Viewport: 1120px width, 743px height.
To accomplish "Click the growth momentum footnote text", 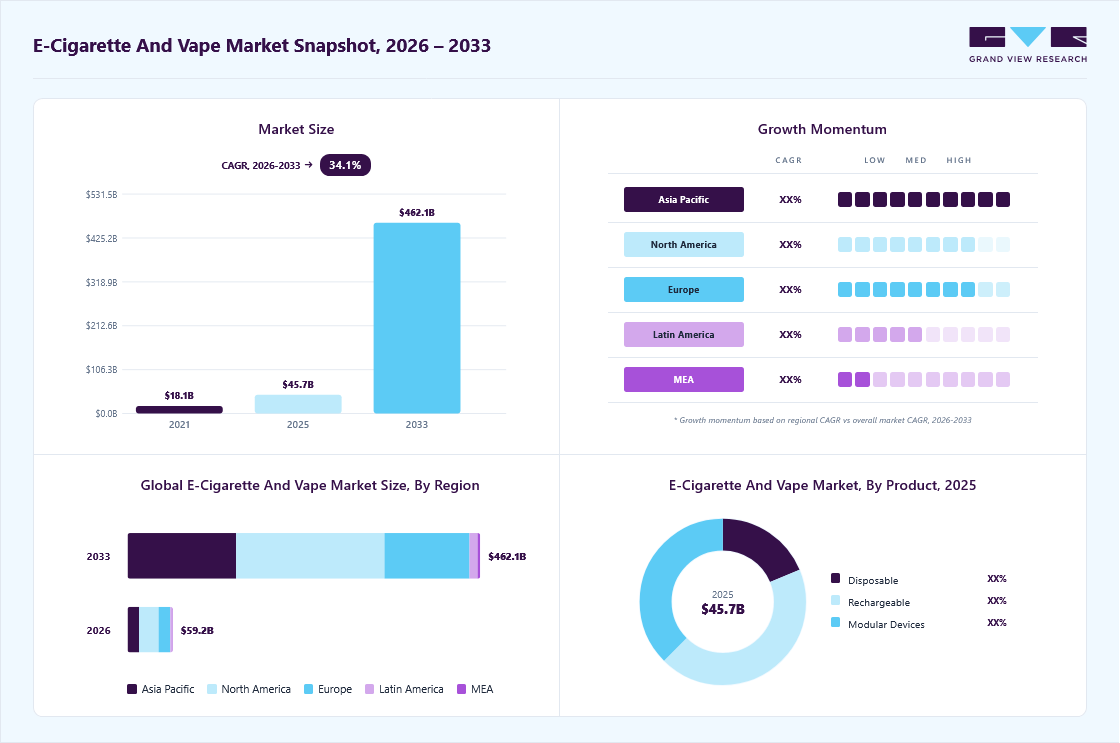I will click(x=822, y=420).
